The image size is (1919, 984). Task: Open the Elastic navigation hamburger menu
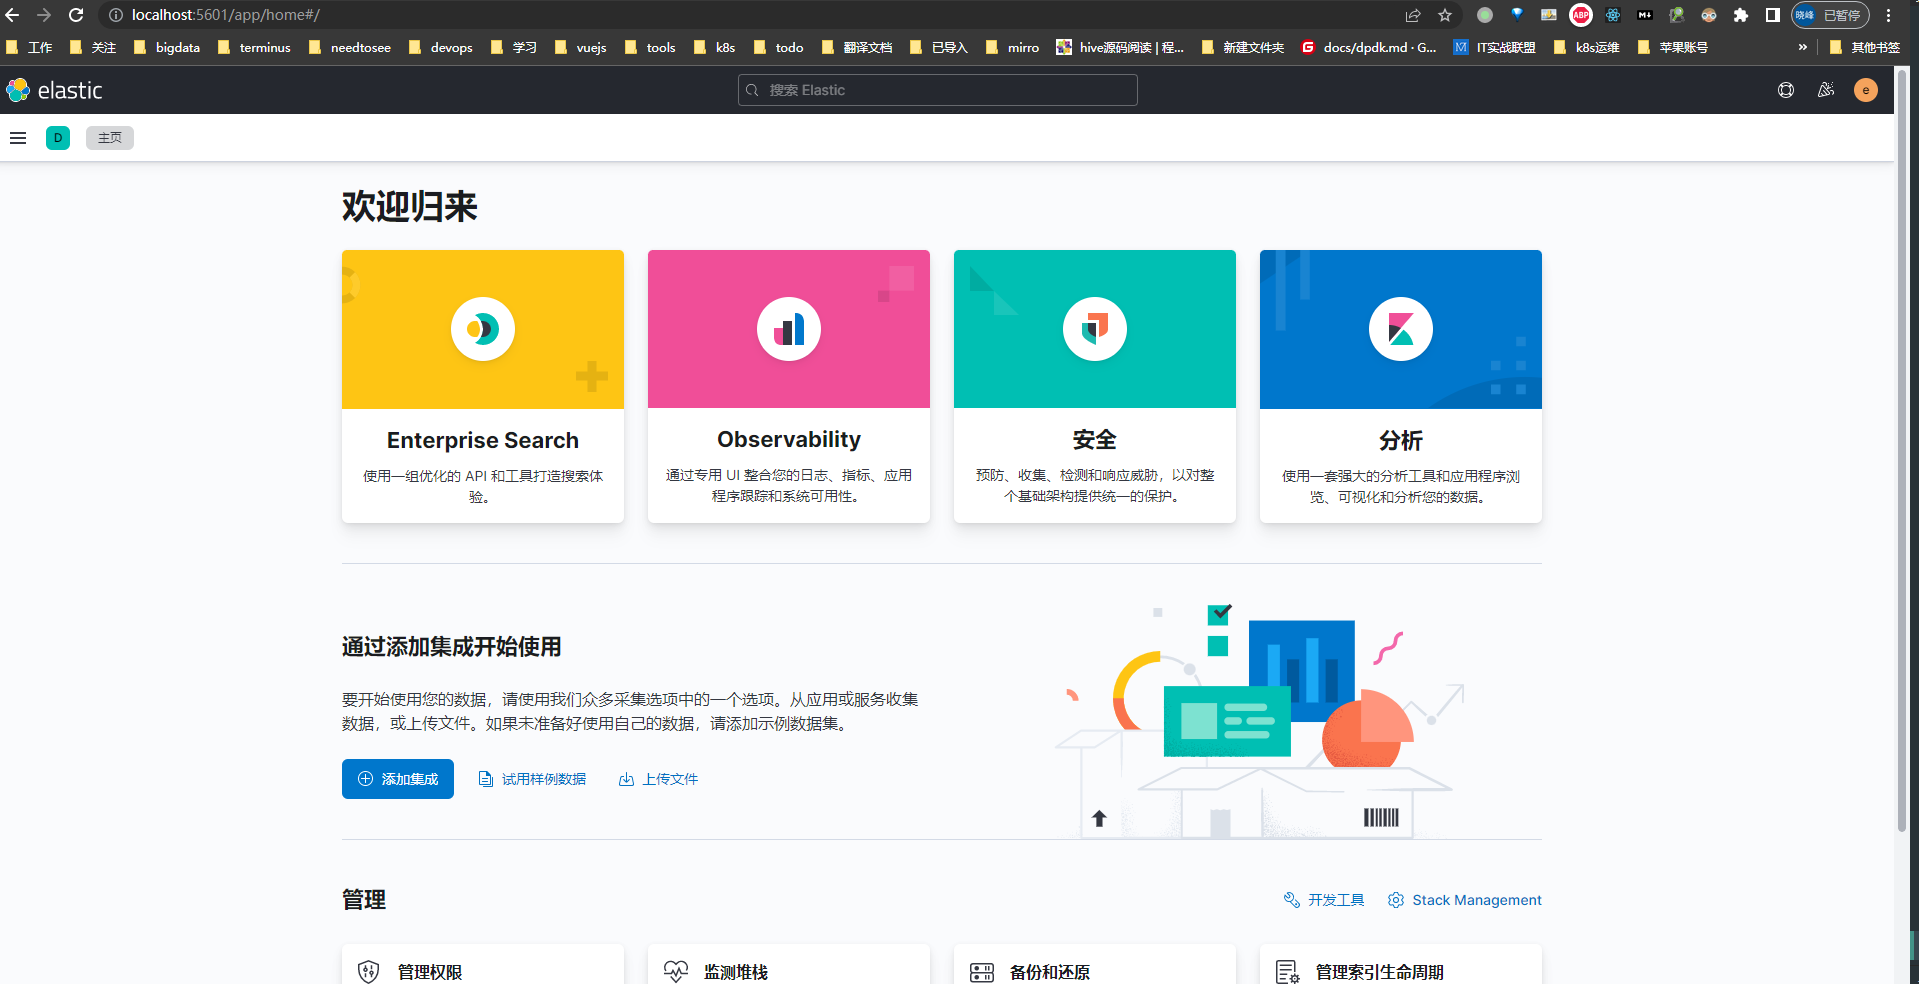[x=18, y=138]
